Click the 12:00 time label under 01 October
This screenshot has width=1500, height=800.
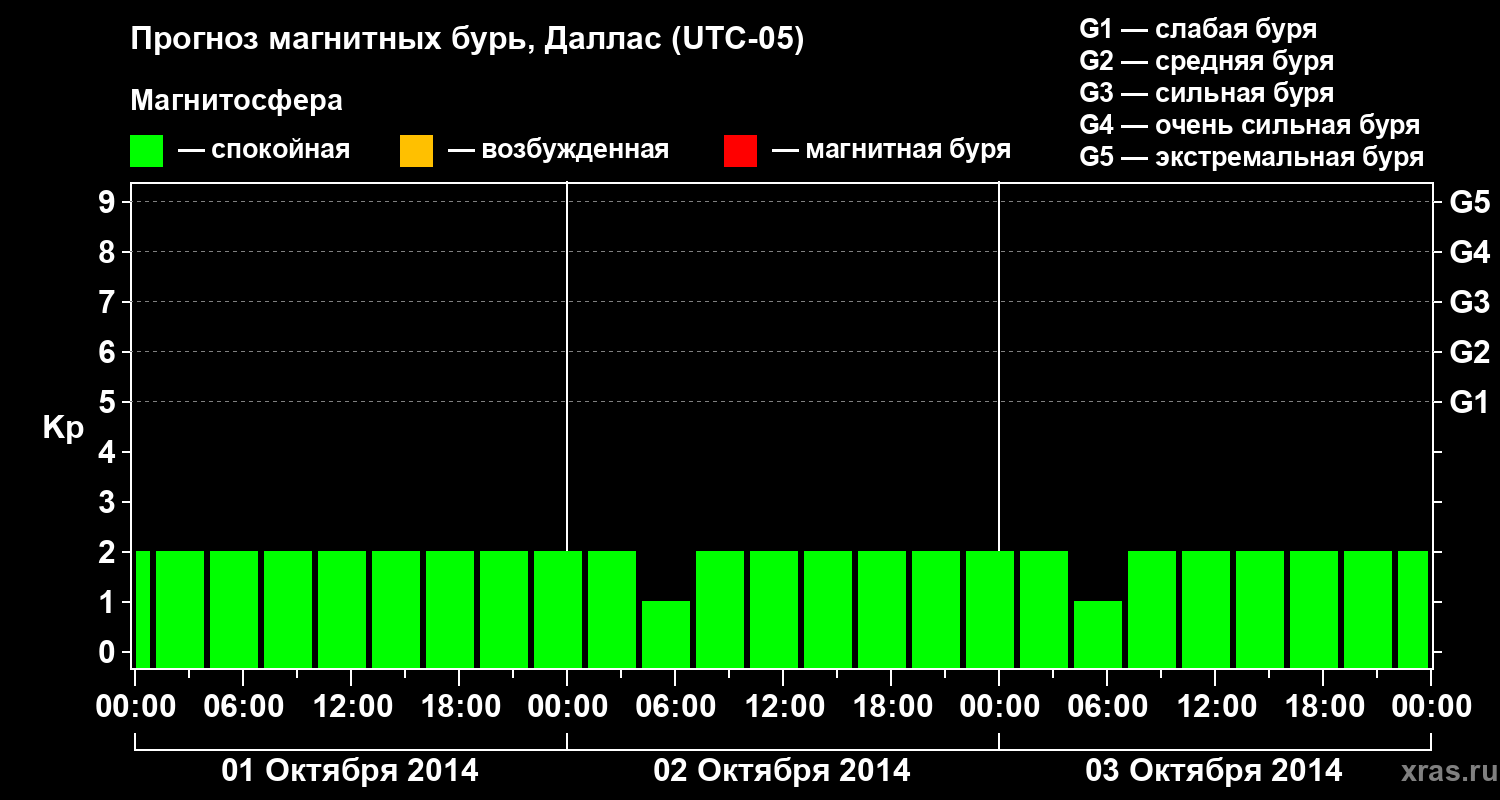[352, 707]
